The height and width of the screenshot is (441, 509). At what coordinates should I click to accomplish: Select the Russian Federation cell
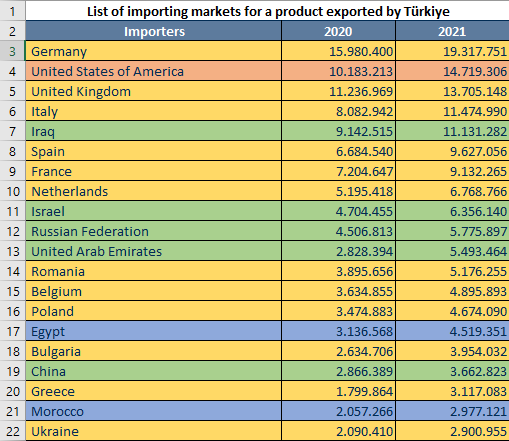pyautogui.click(x=153, y=231)
